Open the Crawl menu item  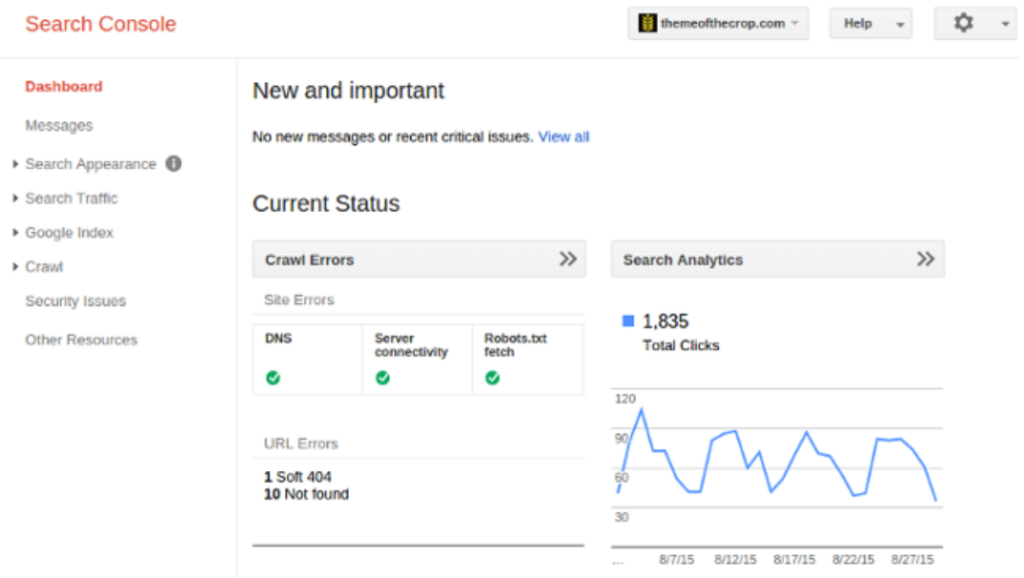pos(44,266)
